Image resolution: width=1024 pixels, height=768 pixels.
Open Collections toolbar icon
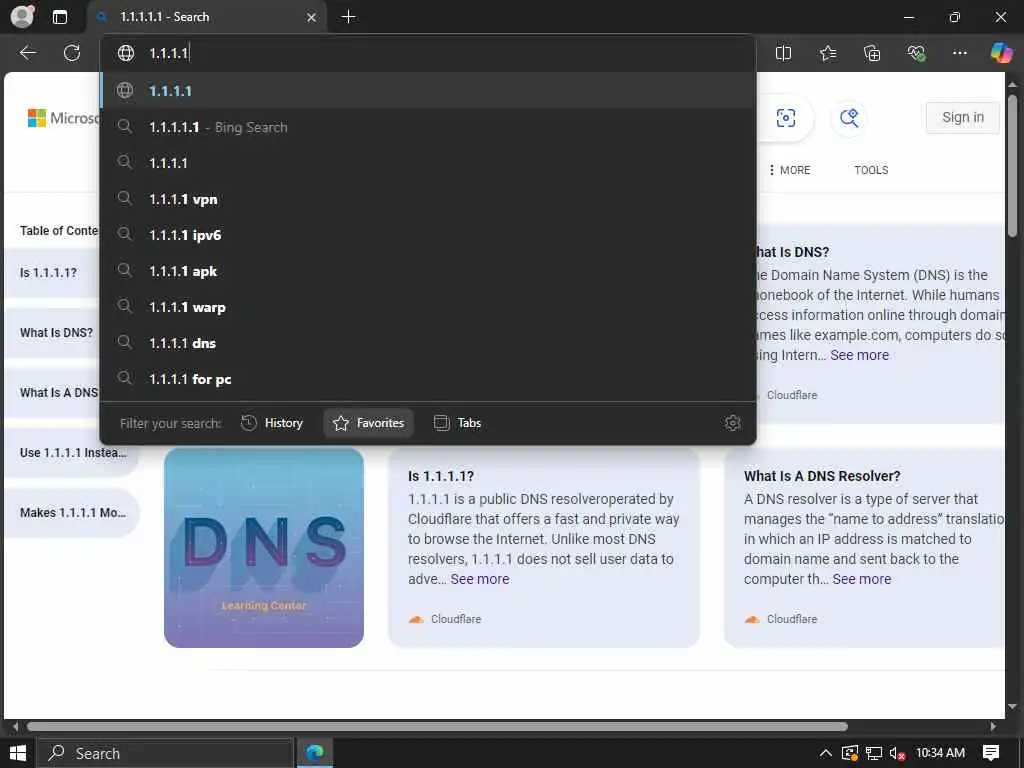pos(872,53)
